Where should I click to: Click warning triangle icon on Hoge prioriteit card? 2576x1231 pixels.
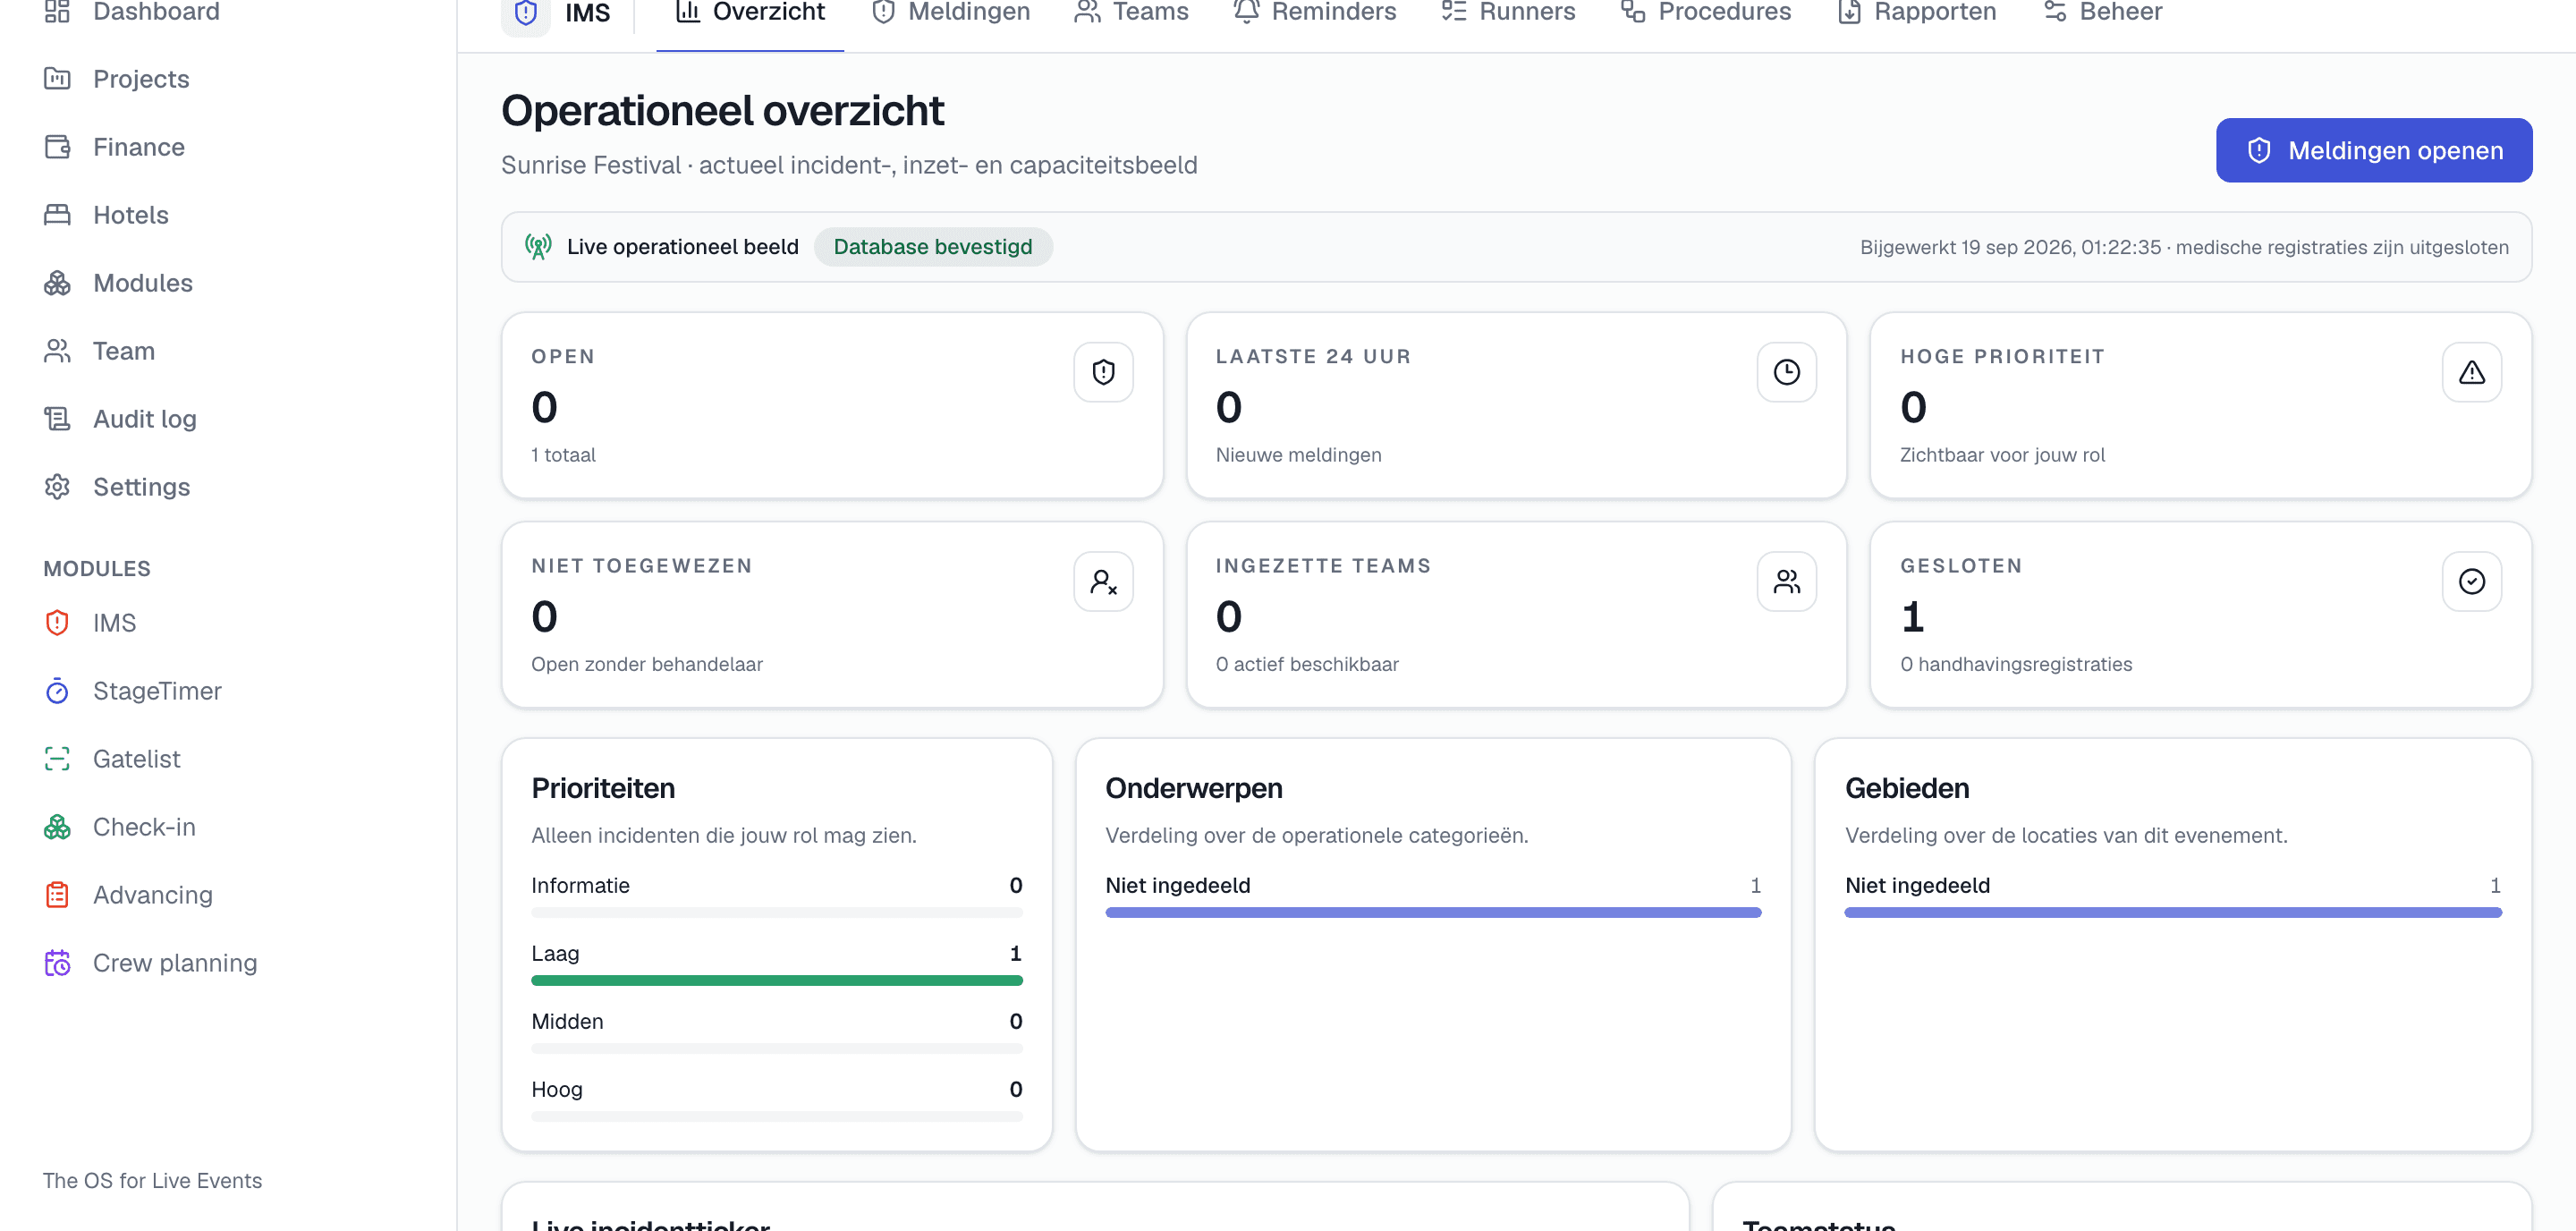(x=2471, y=372)
